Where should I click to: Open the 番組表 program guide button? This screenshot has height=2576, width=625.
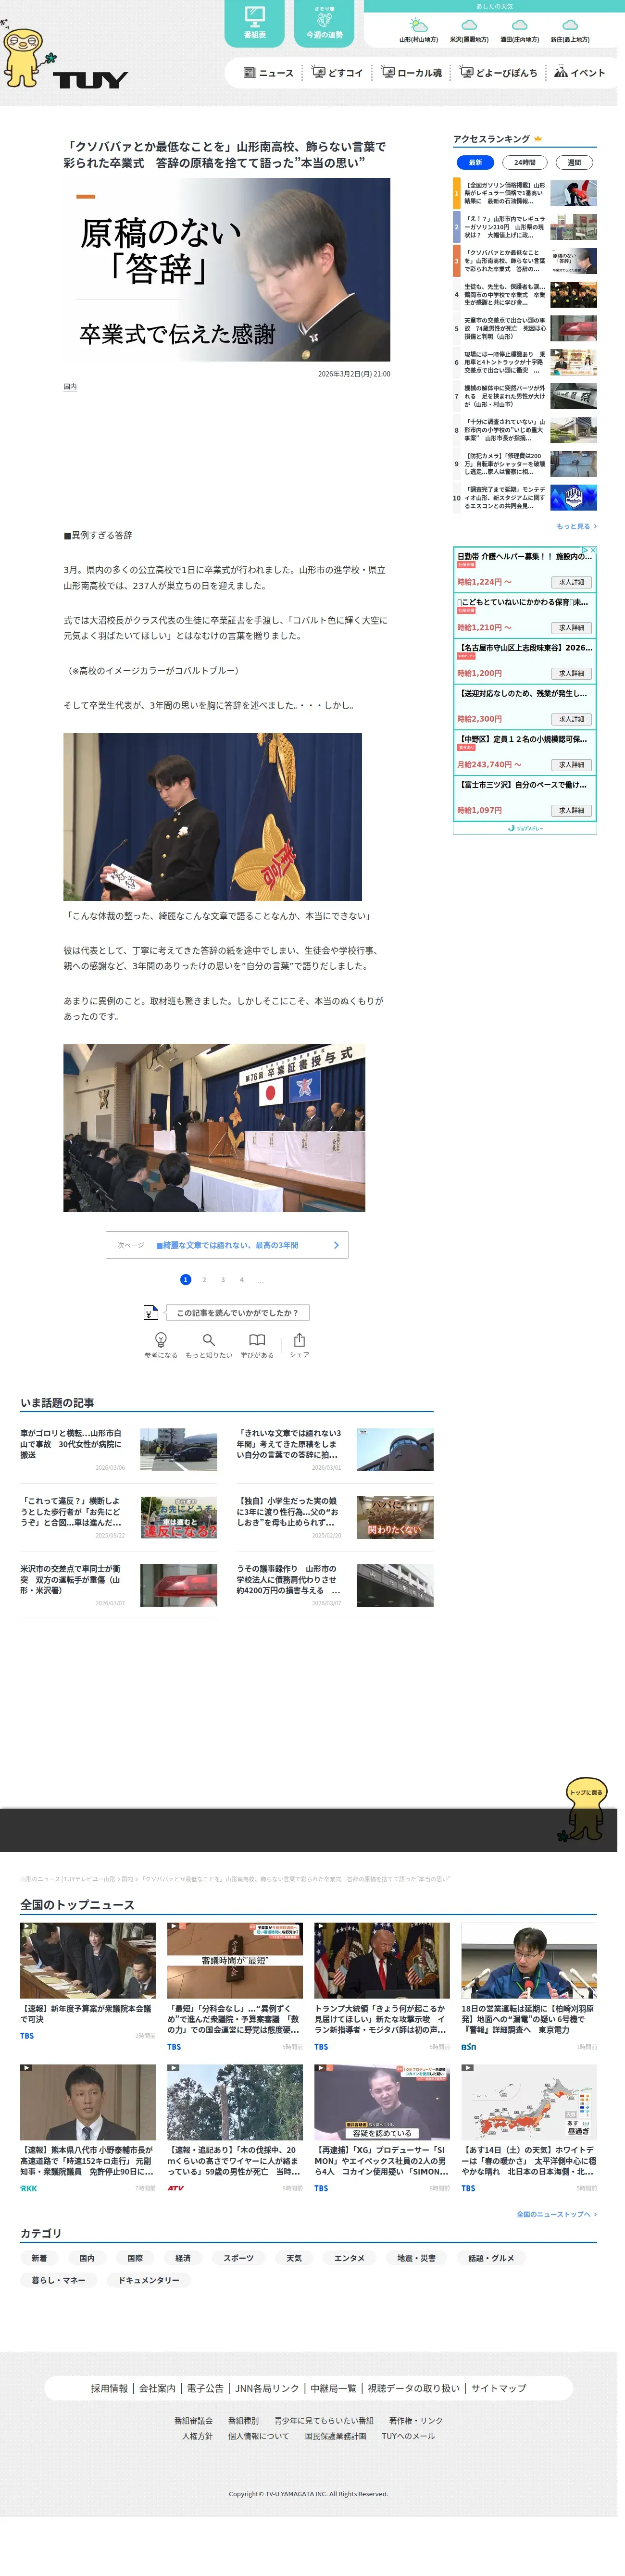(x=255, y=24)
